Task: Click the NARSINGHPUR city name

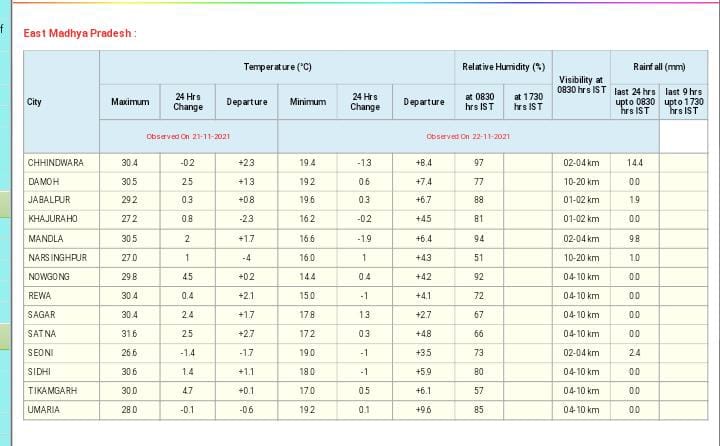Action: pyautogui.click(x=57, y=257)
